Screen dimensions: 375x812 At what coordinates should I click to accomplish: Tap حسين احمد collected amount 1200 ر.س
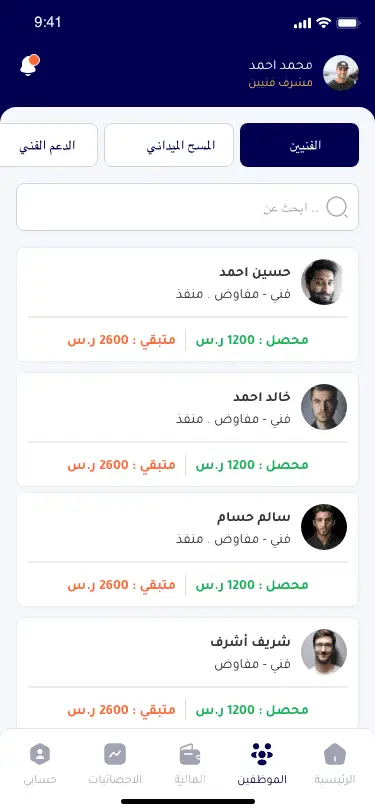coord(252,340)
